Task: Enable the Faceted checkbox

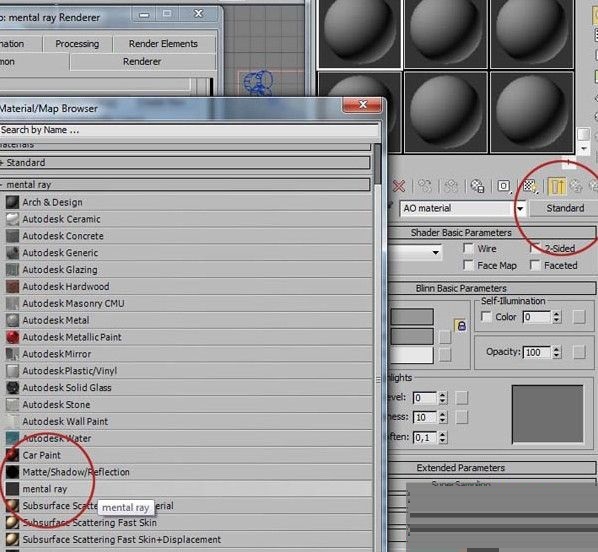Action: coord(535,265)
